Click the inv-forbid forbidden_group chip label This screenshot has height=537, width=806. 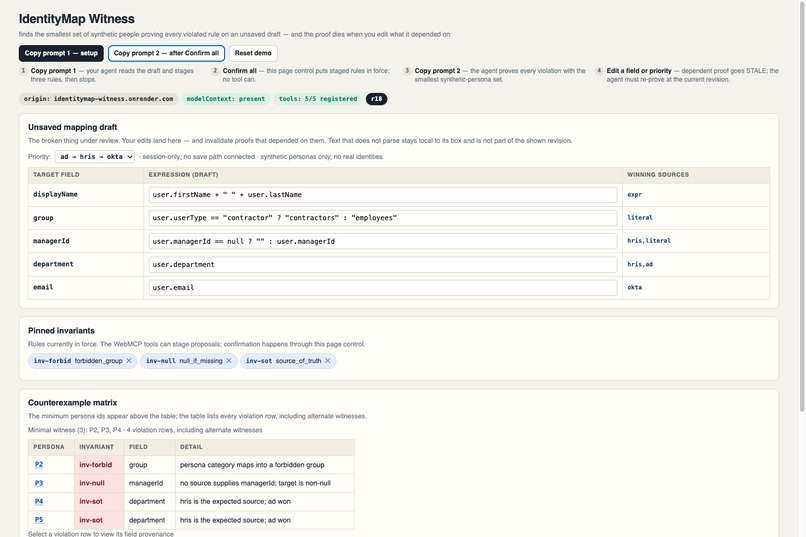[x=78, y=361]
